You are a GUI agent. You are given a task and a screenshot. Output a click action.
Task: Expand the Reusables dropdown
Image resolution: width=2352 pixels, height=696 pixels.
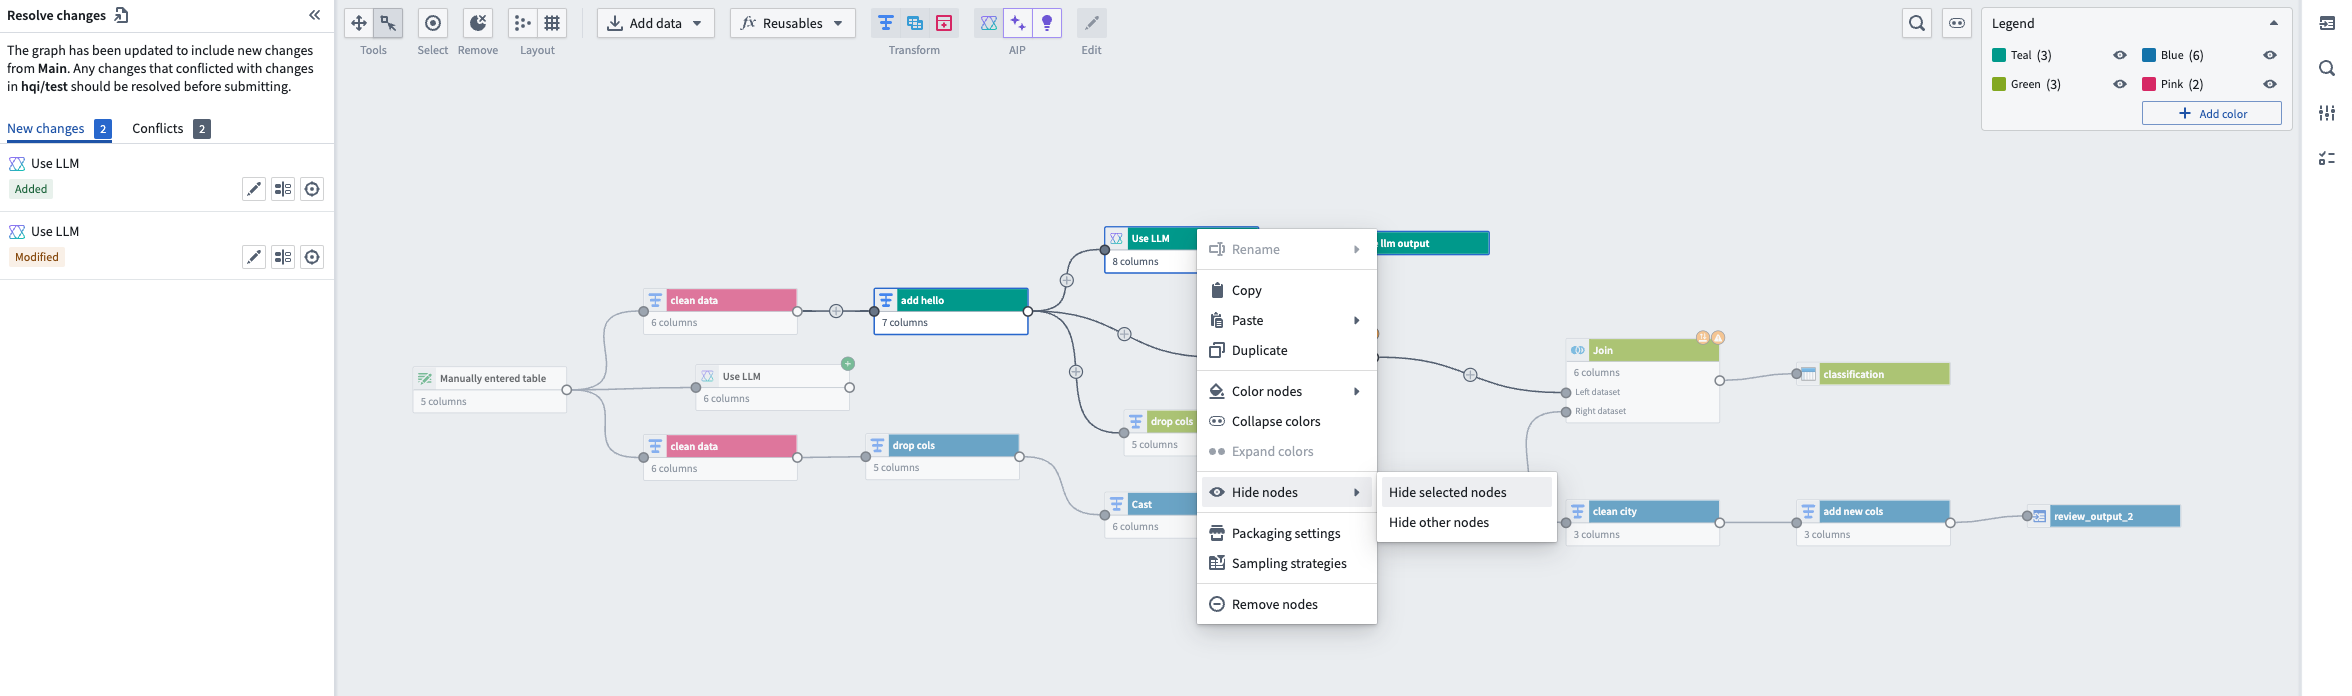(x=793, y=23)
